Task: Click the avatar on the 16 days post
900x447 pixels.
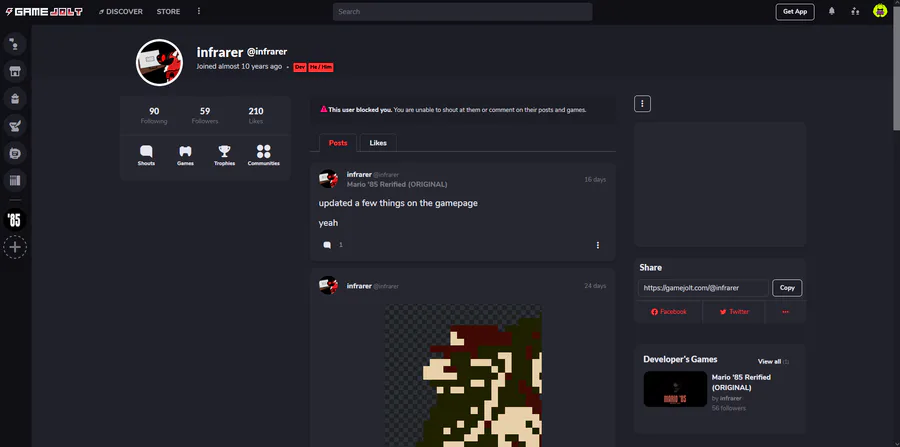Action: (328, 179)
